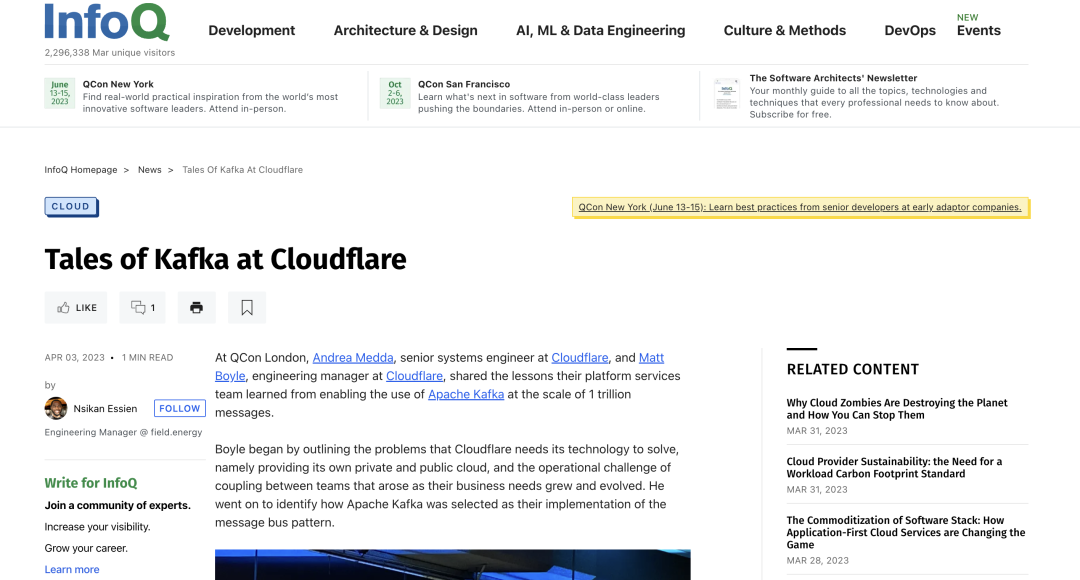This screenshot has height=580, width=1080.
Task: Open Nsikan Essien author name link
Action: (105, 408)
